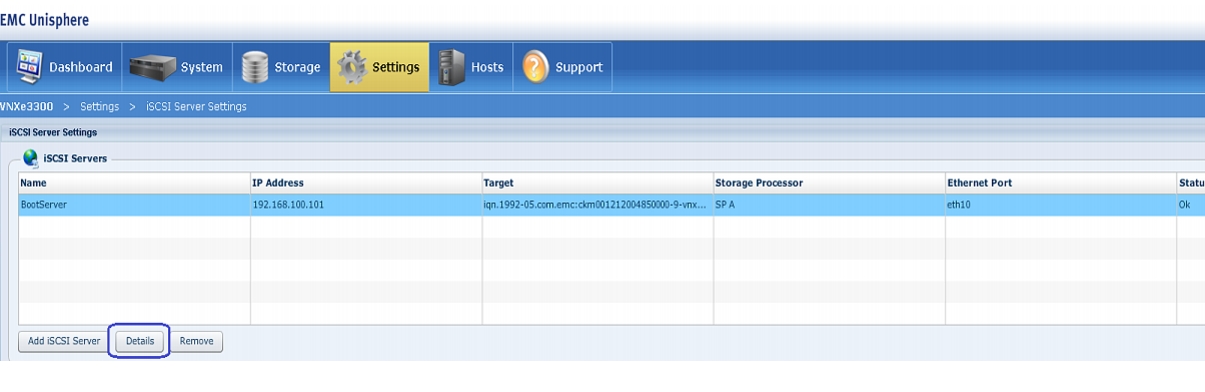Click the Settings gear icon
The height and width of the screenshot is (392, 1205).
click(x=351, y=67)
